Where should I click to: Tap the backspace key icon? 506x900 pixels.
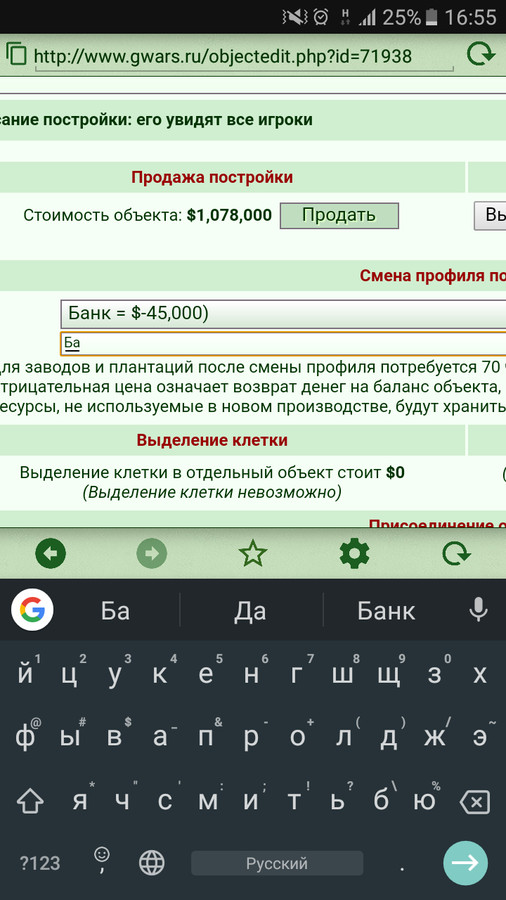point(475,802)
